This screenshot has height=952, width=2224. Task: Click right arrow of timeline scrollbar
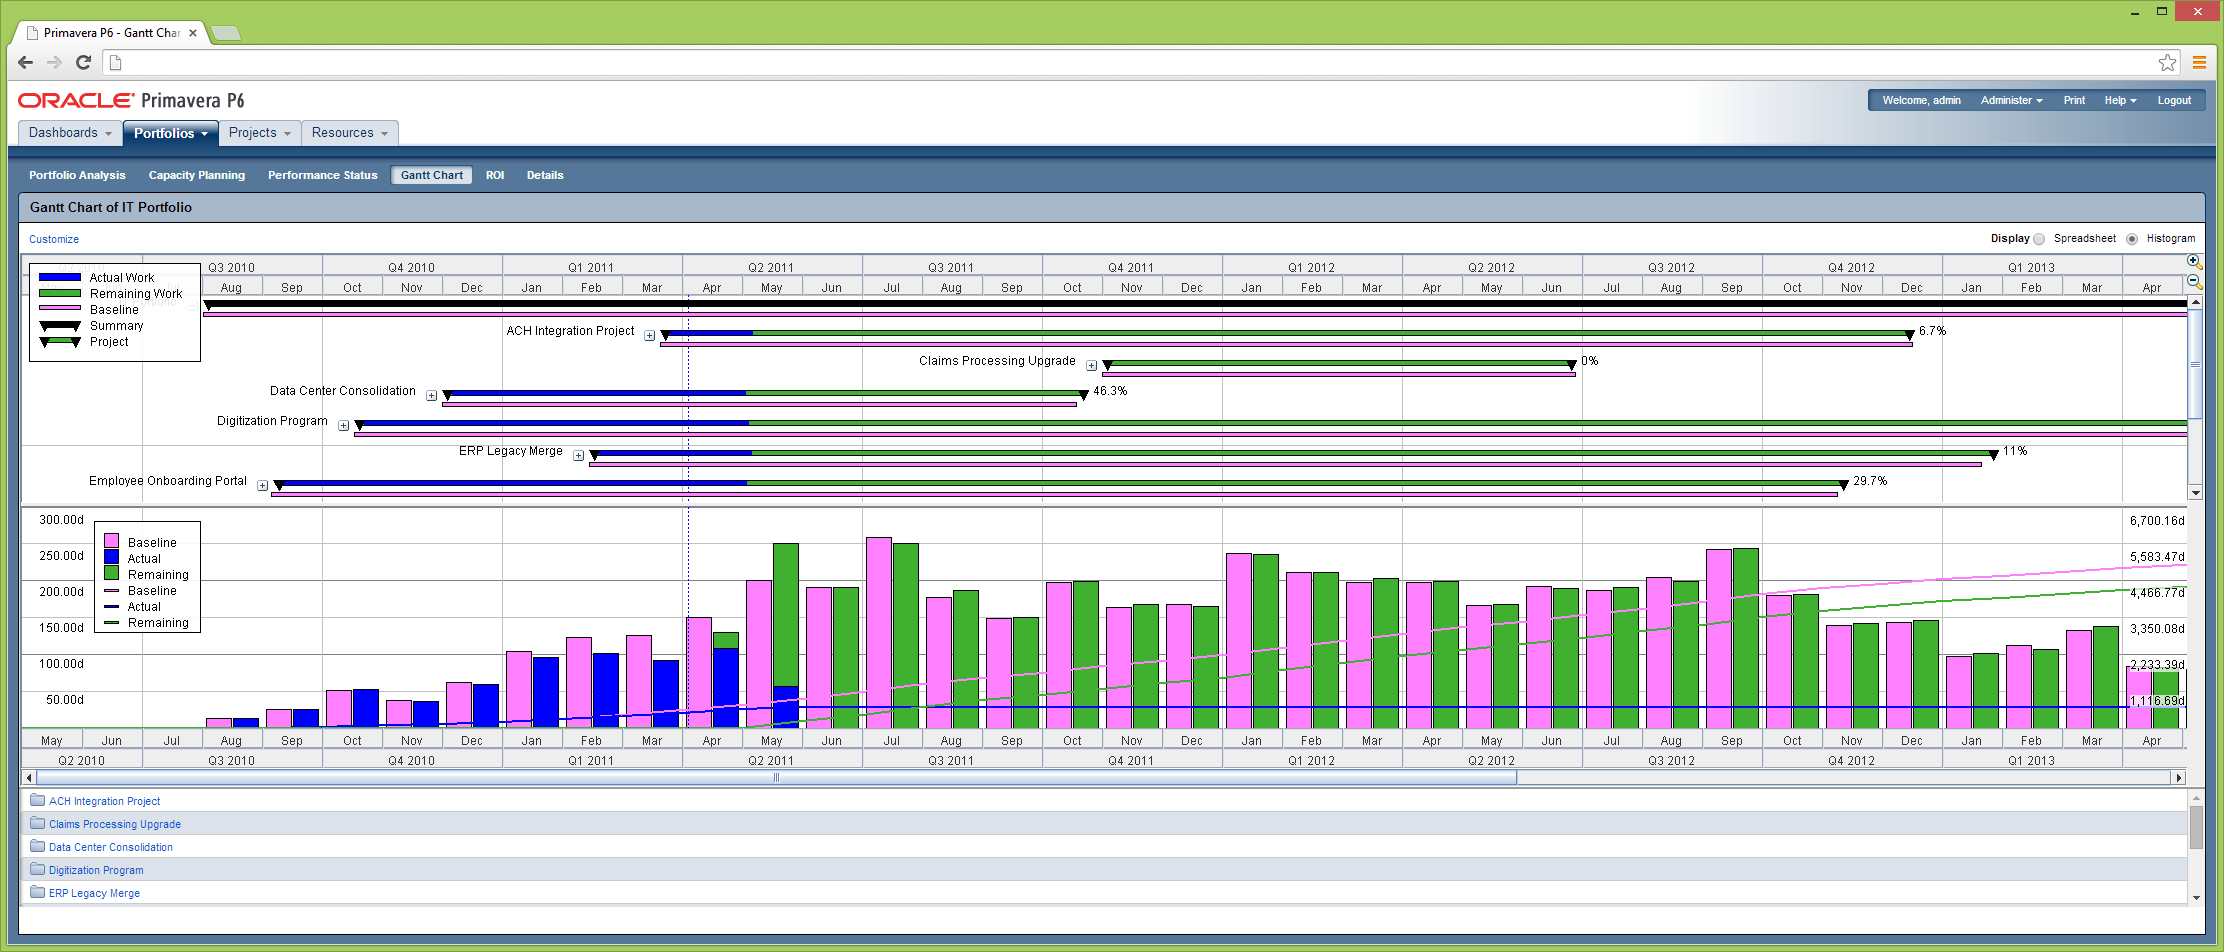click(x=2178, y=777)
